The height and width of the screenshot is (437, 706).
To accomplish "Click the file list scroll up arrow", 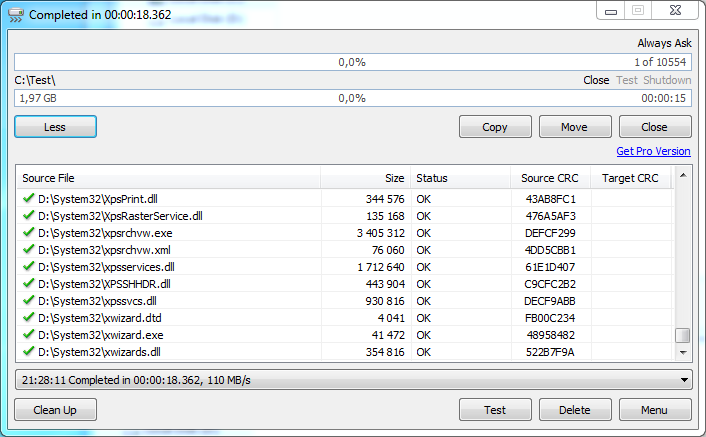I will pos(683,176).
